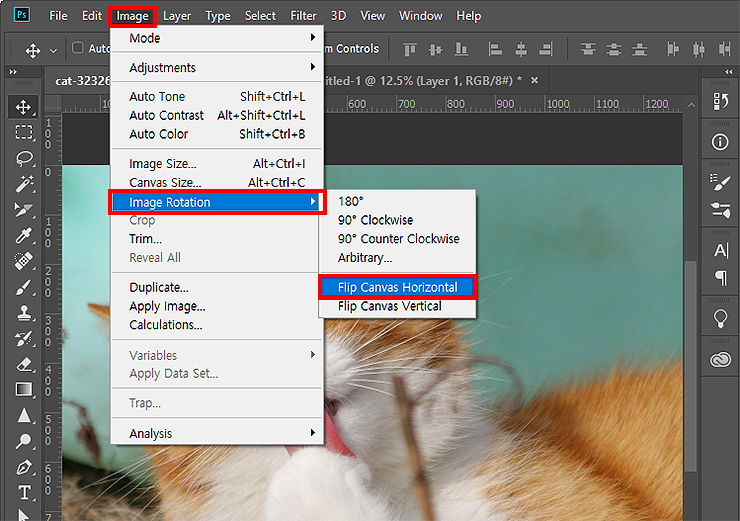Open the Paragraph panel icon

coord(720,278)
